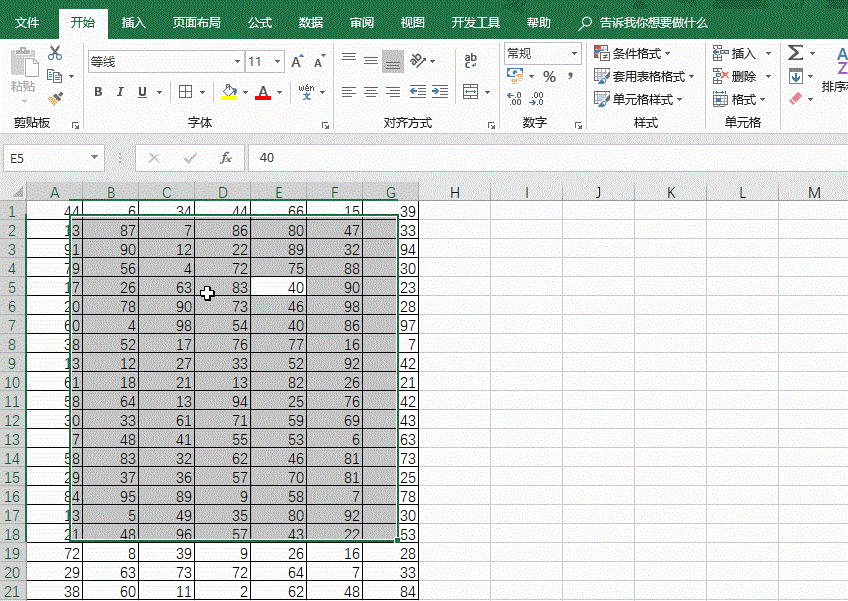Click the Copy icon in clipboard group
848x601 pixels.
coord(55,76)
